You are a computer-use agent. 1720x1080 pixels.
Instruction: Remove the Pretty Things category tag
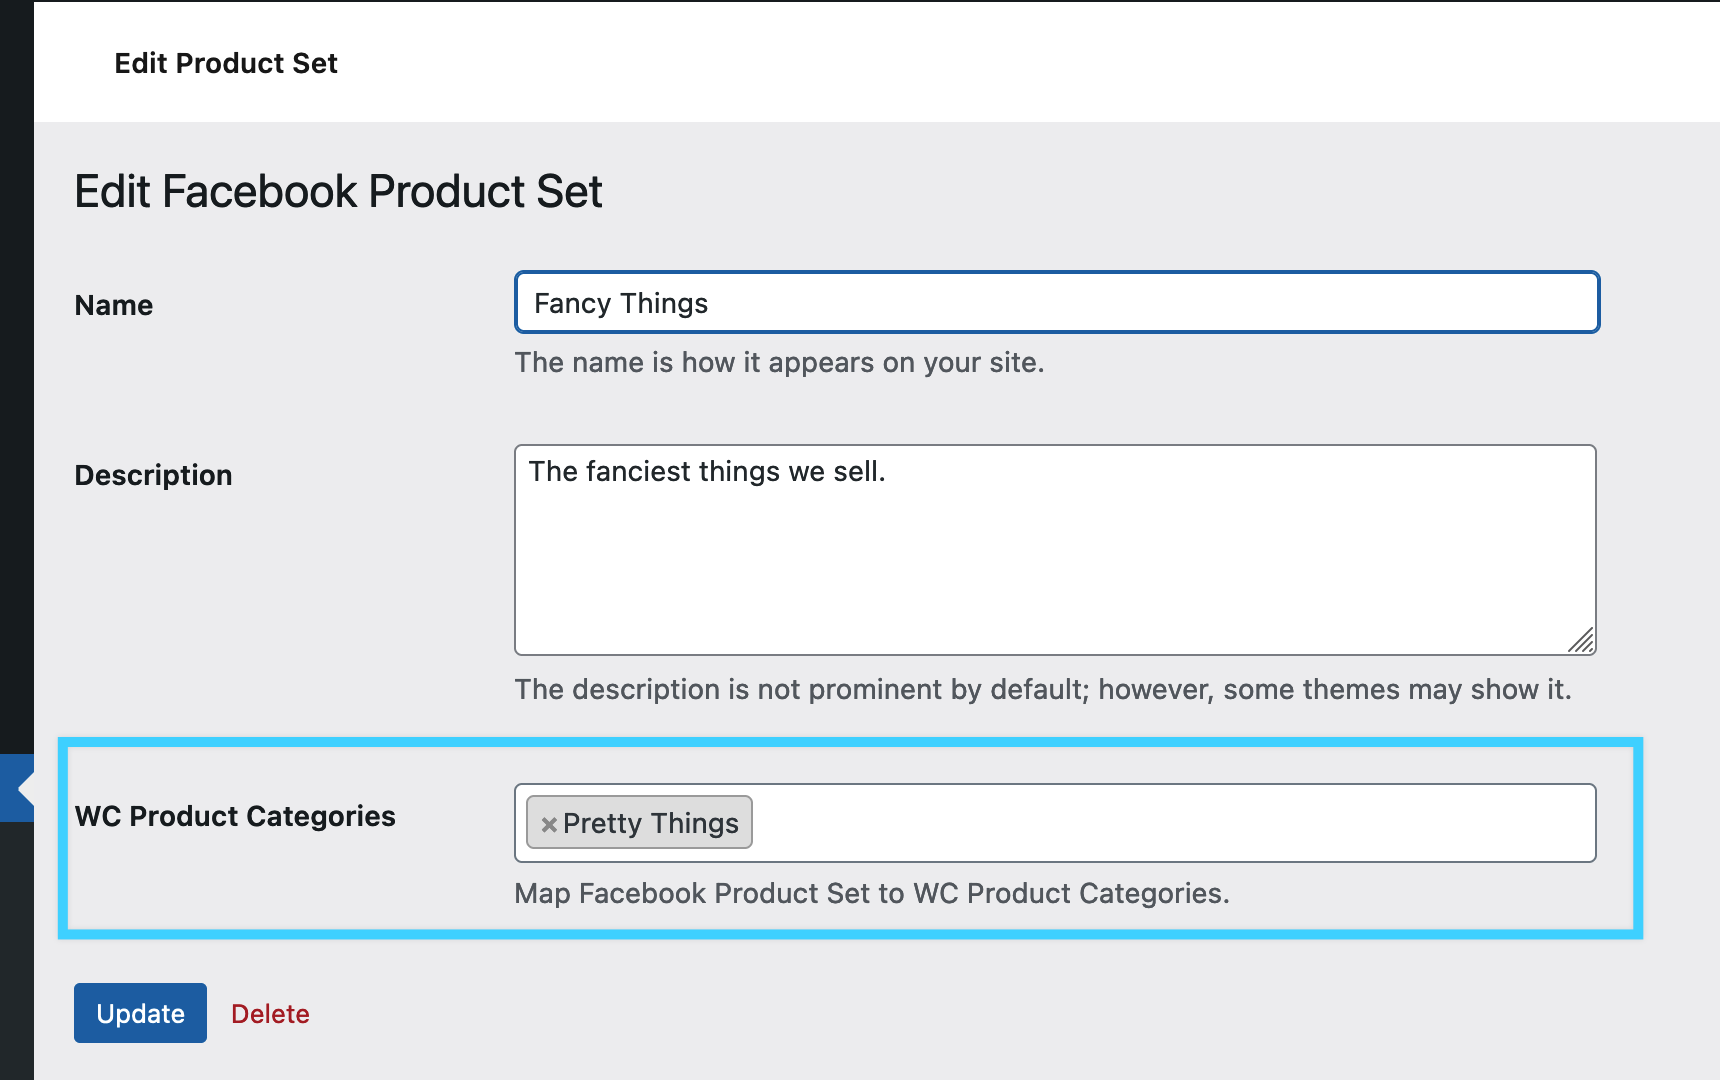pyautogui.click(x=548, y=824)
